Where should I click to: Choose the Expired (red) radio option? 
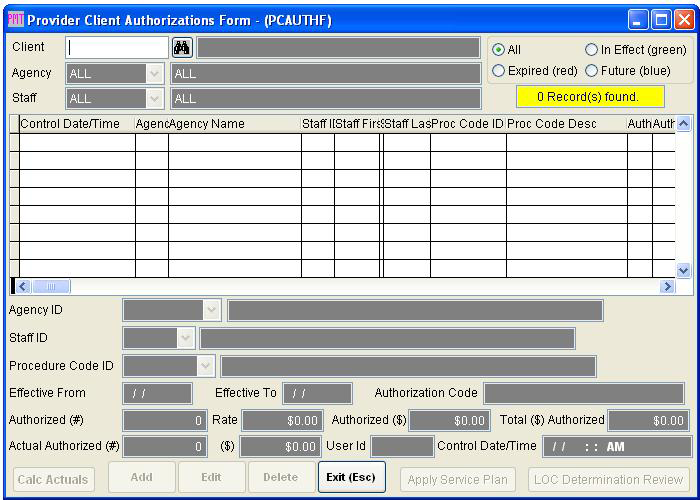pyautogui.click(x=498, y=70)
